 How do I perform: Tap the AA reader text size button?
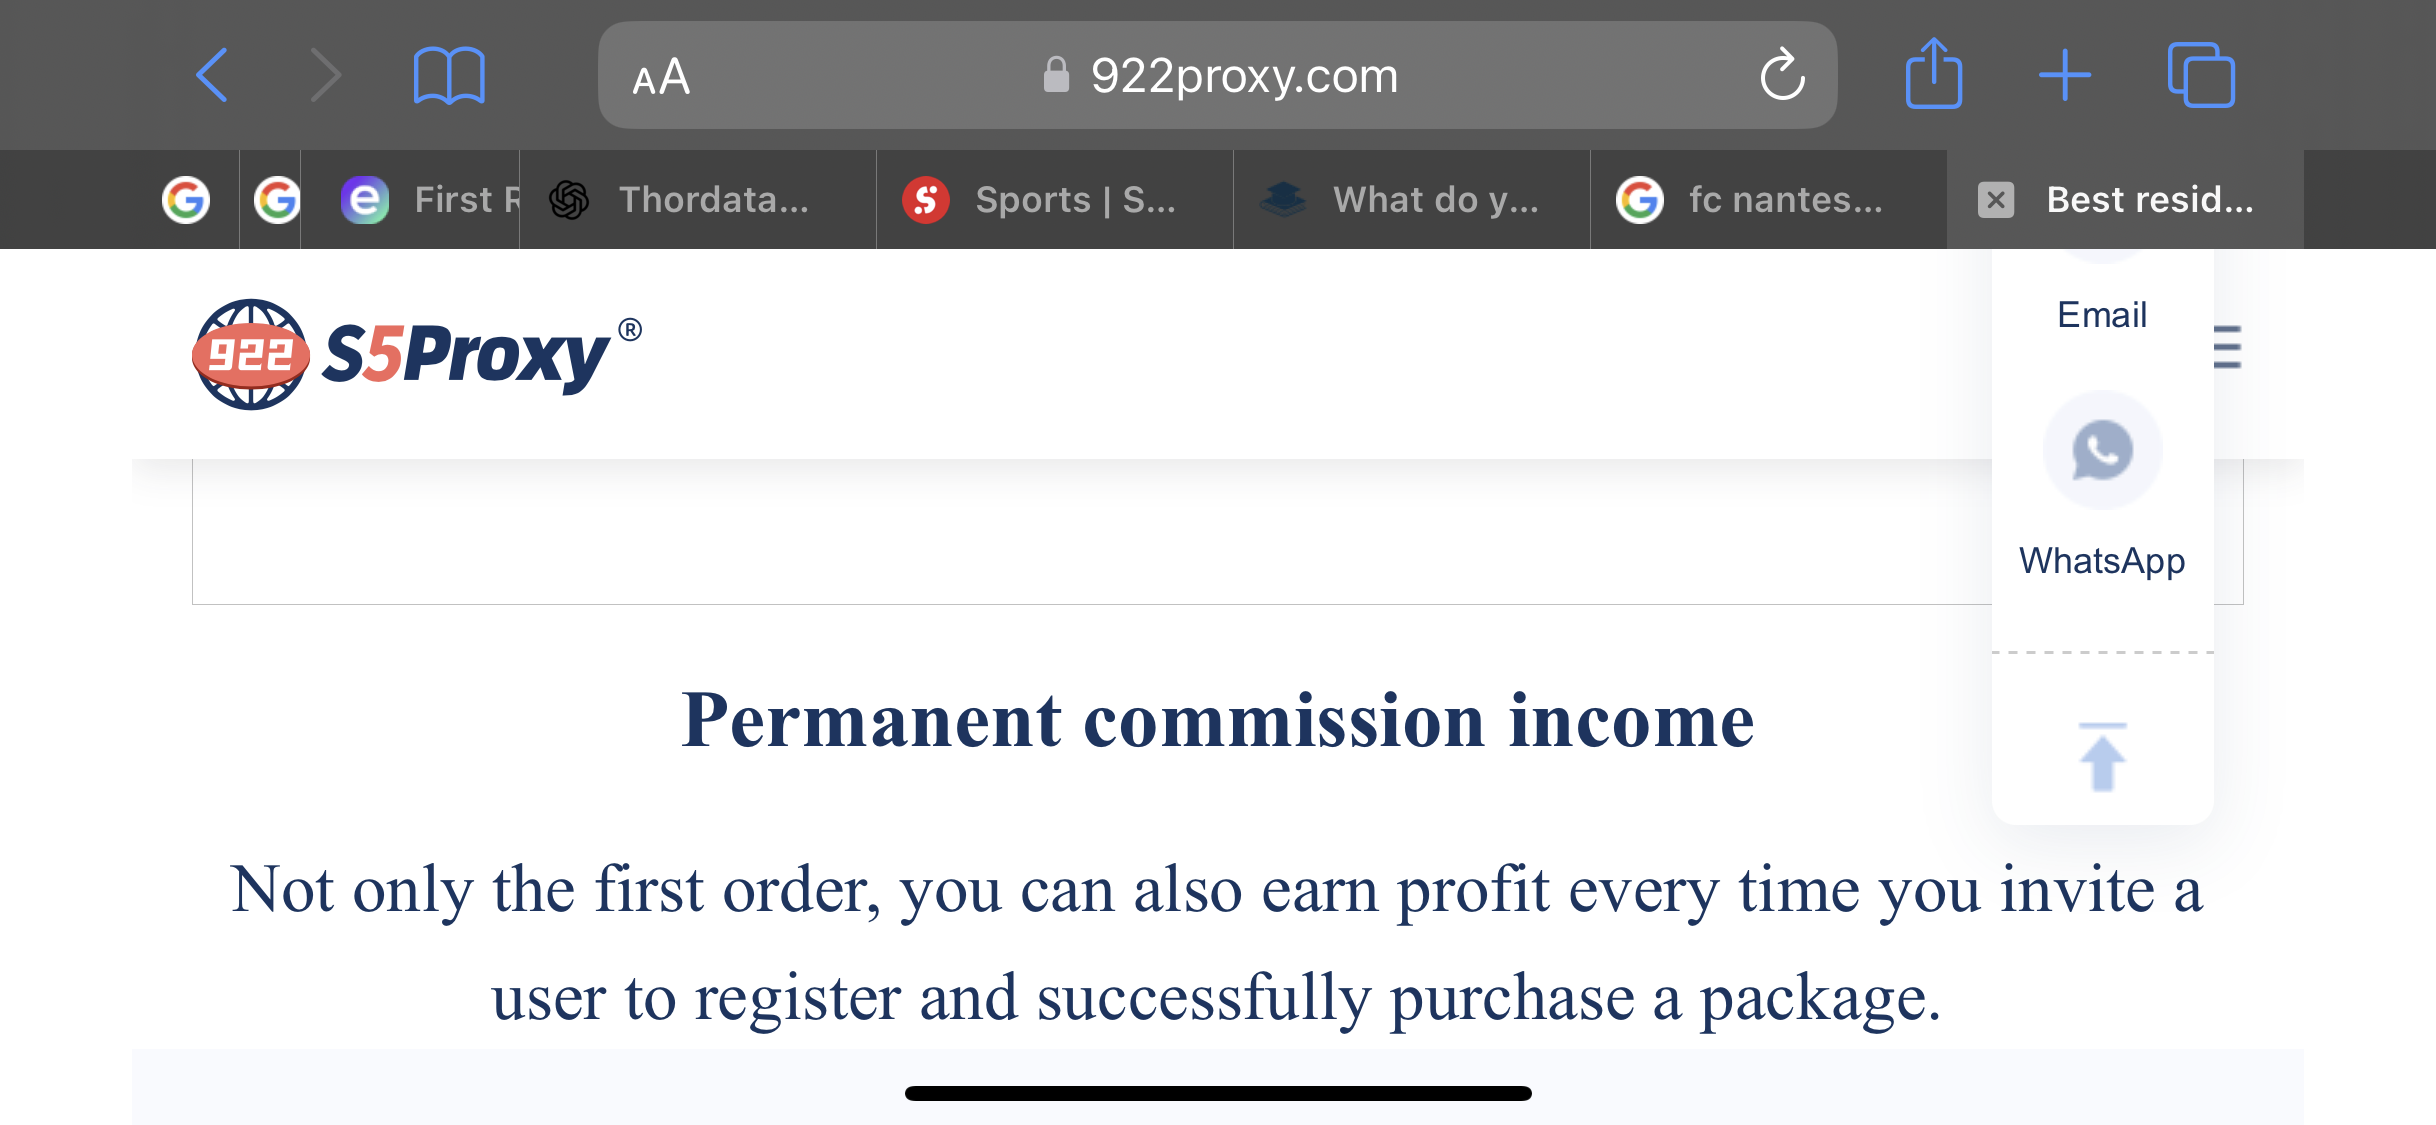click(661, 77)
